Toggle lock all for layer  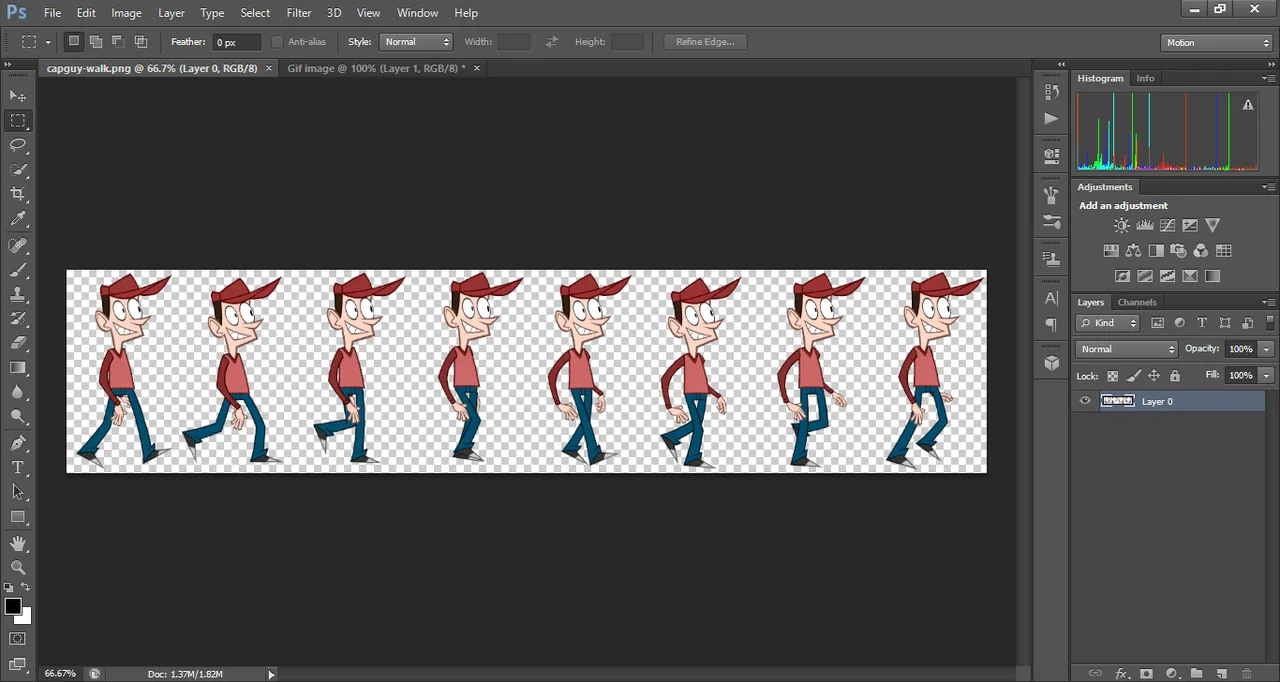1175,376
